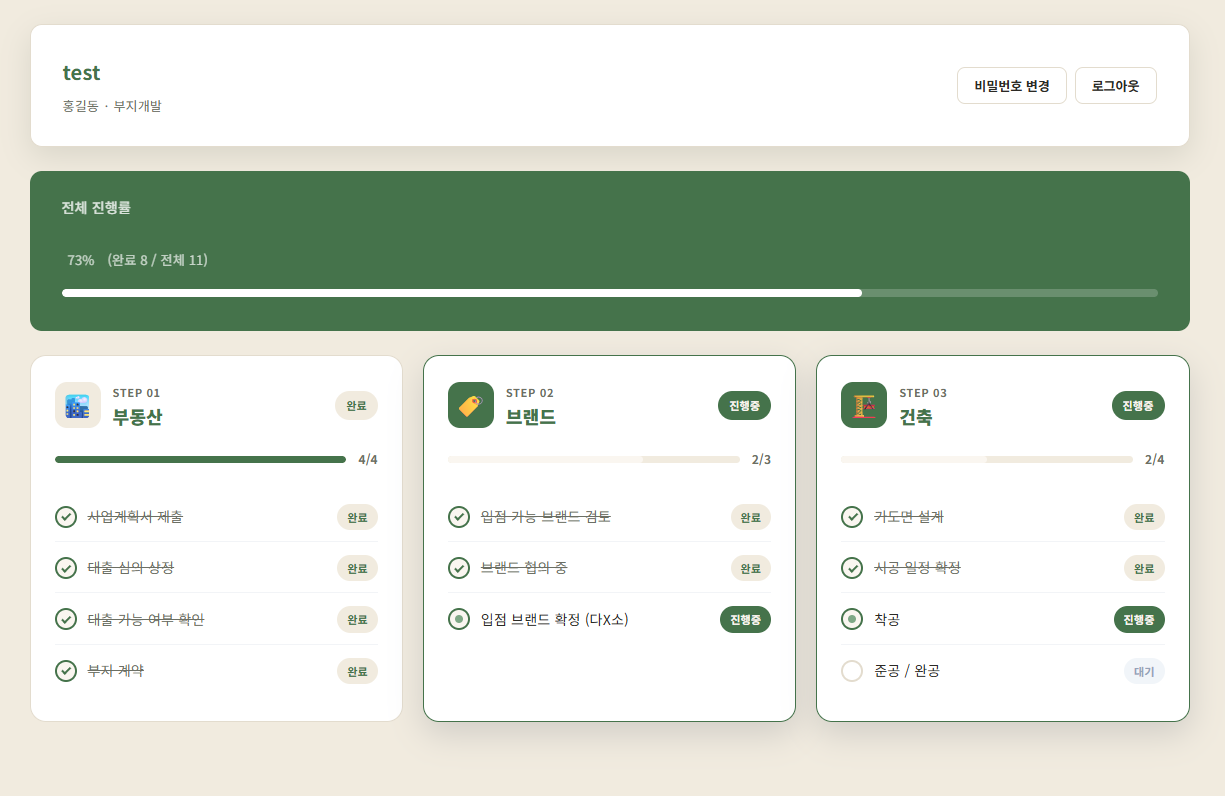This screenshot has height=796, width=1225.
Task: Click the 'STEP 03' label
Action: click(923, 393)
